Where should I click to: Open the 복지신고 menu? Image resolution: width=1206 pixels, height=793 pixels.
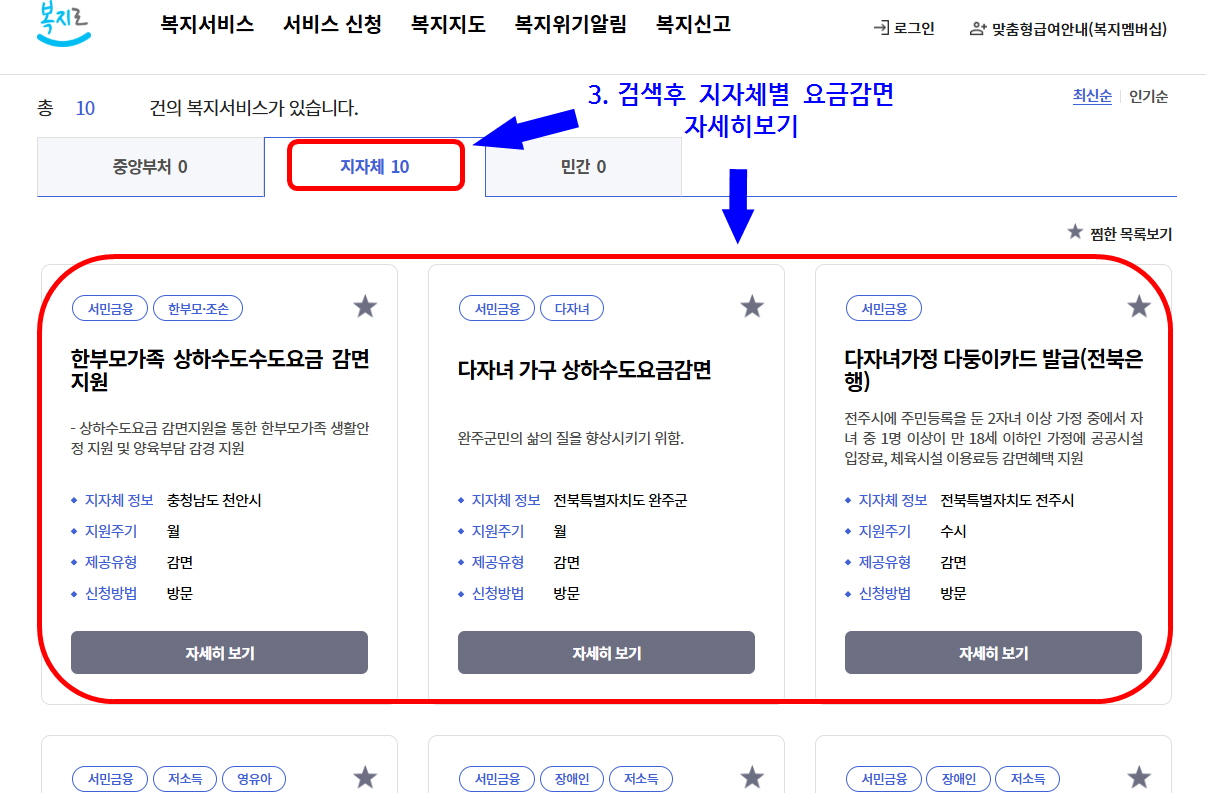[x=693, y=25]
